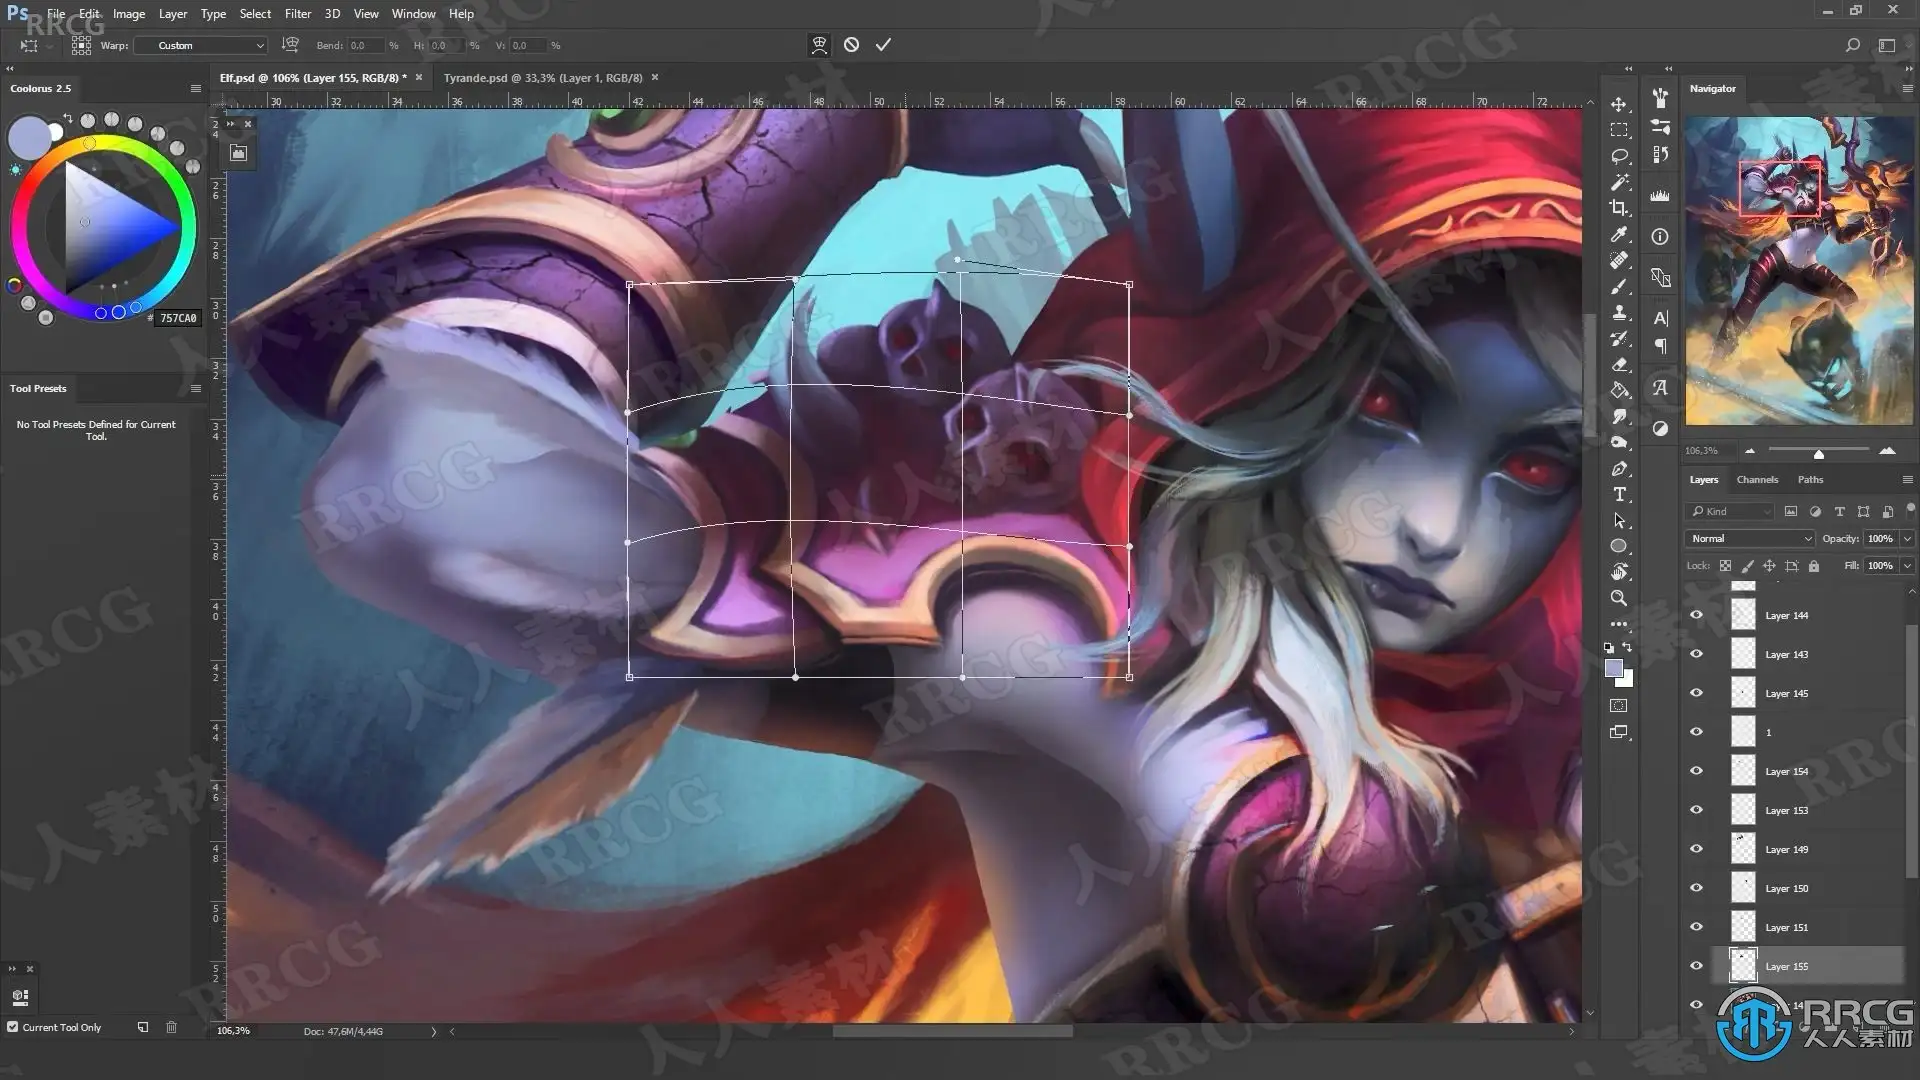Image resolution: width=1920 pixels, height=1080 pixels.
Task: Open the Character panel icon
Action: [x=1660, y=318]
